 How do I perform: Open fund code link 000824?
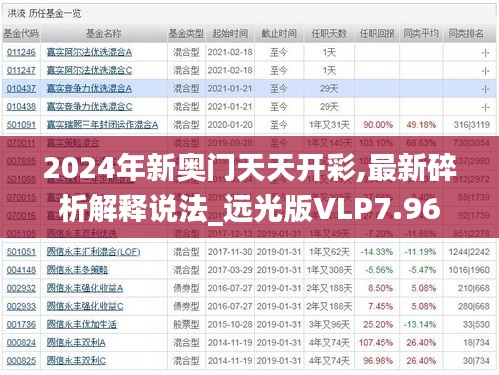[21, 342]
